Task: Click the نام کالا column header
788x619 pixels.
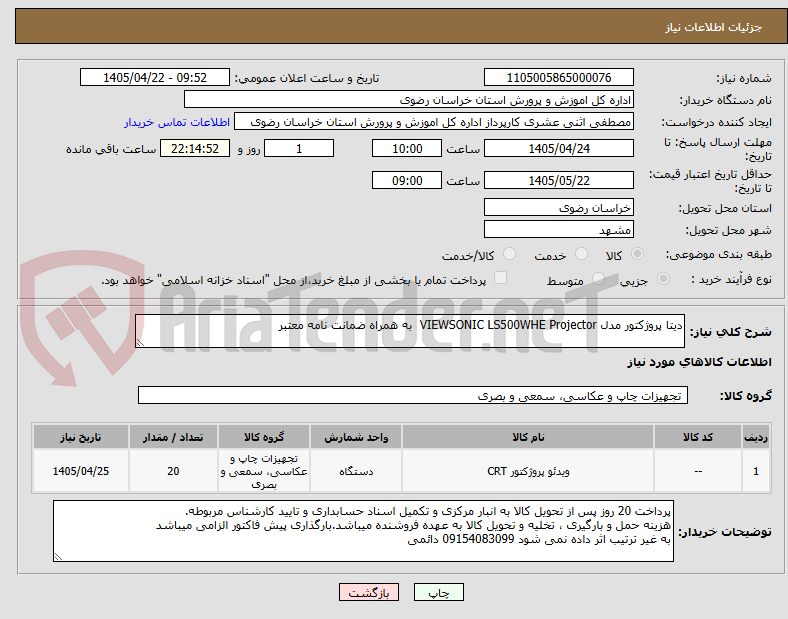Action: (x=528, y=437)
